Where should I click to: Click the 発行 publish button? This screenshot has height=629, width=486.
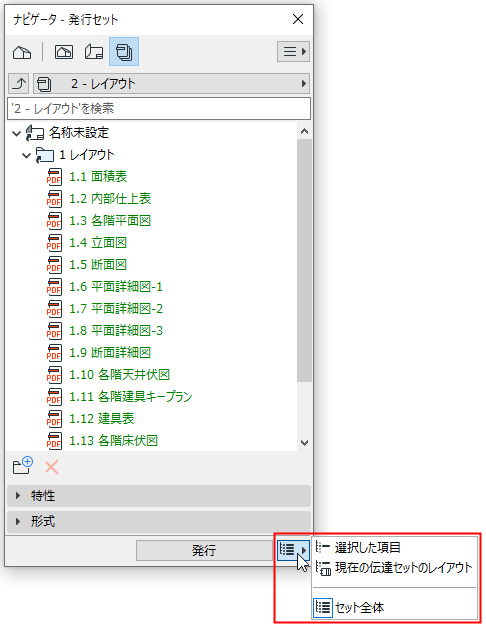click(x=204, y=550)
